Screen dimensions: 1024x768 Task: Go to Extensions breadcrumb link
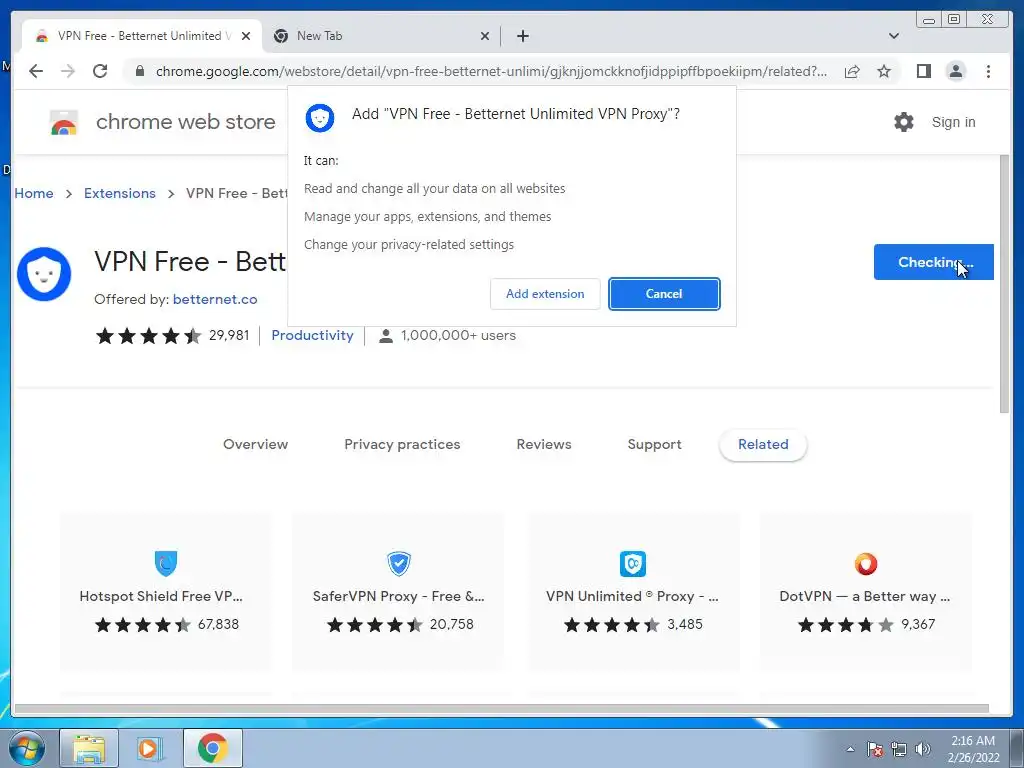[120, 193]
